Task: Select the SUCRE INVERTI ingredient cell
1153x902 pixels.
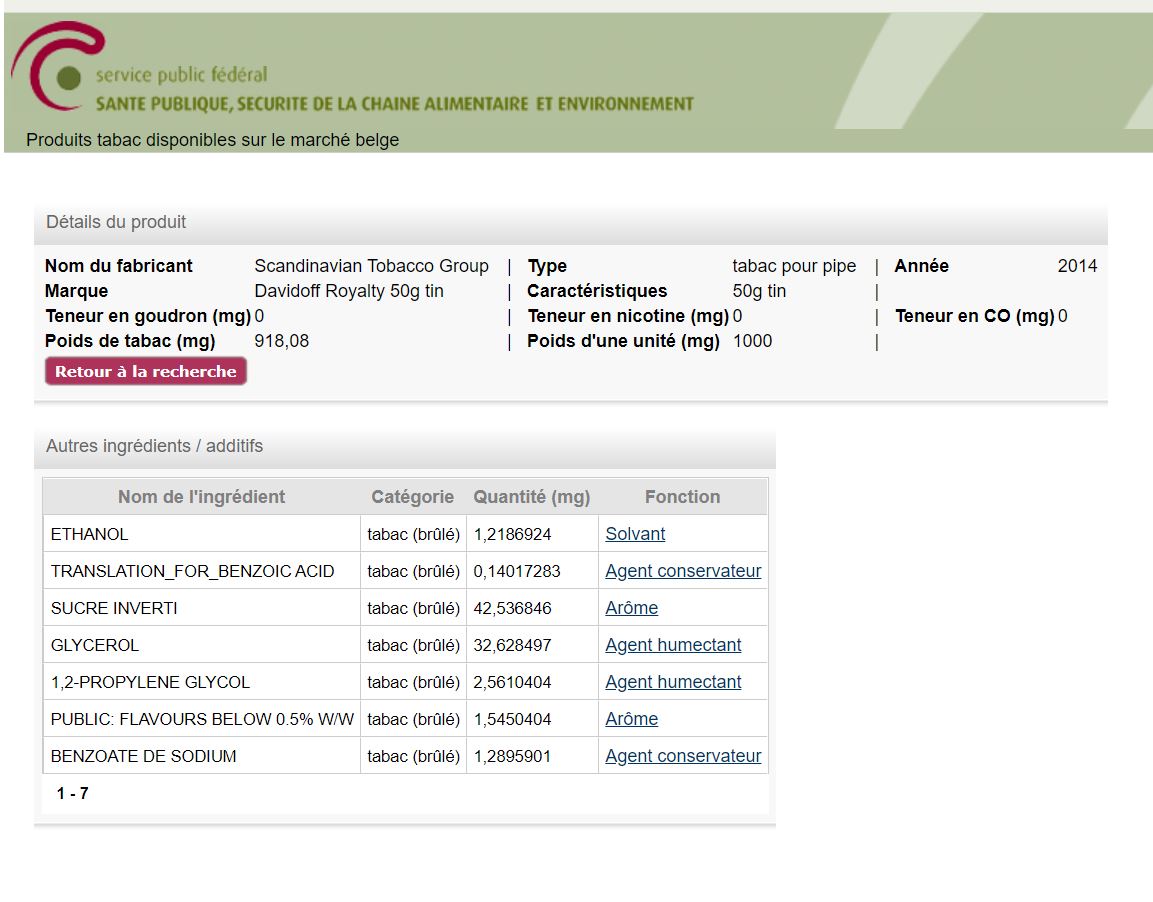Action: point(201,608)
